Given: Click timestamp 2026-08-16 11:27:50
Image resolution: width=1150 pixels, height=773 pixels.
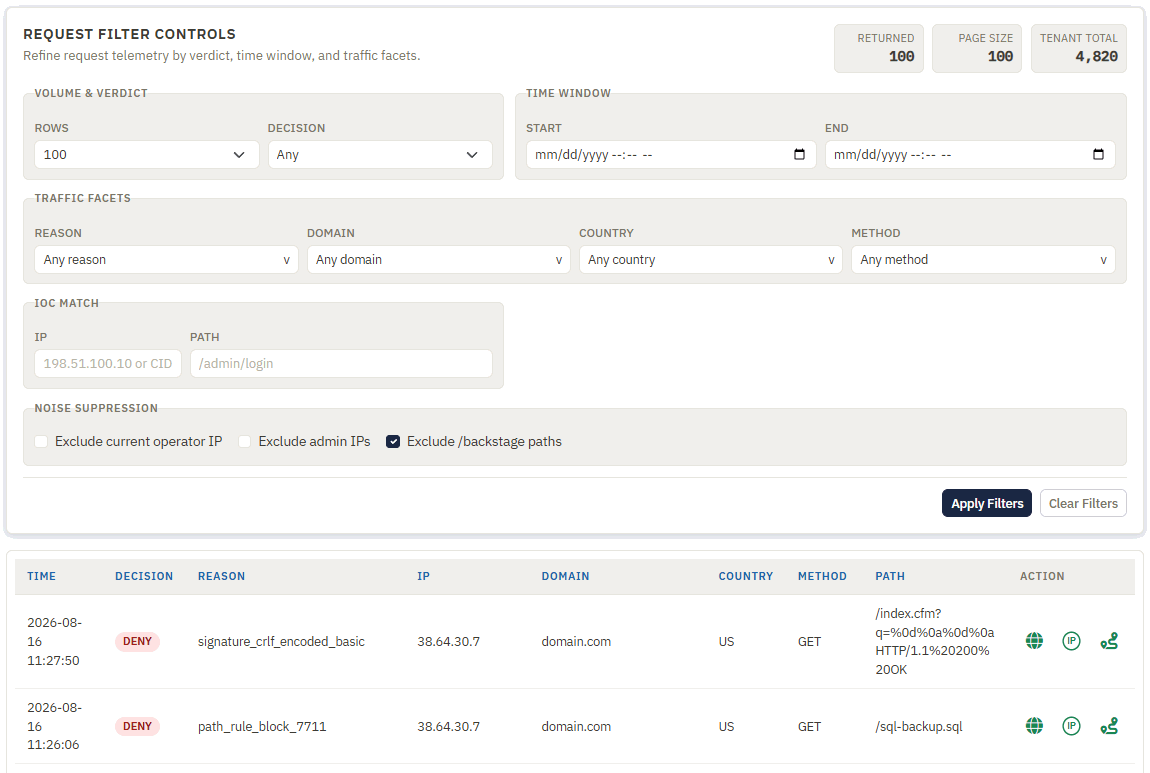Looking at the screenshot, I should [54, 642].
